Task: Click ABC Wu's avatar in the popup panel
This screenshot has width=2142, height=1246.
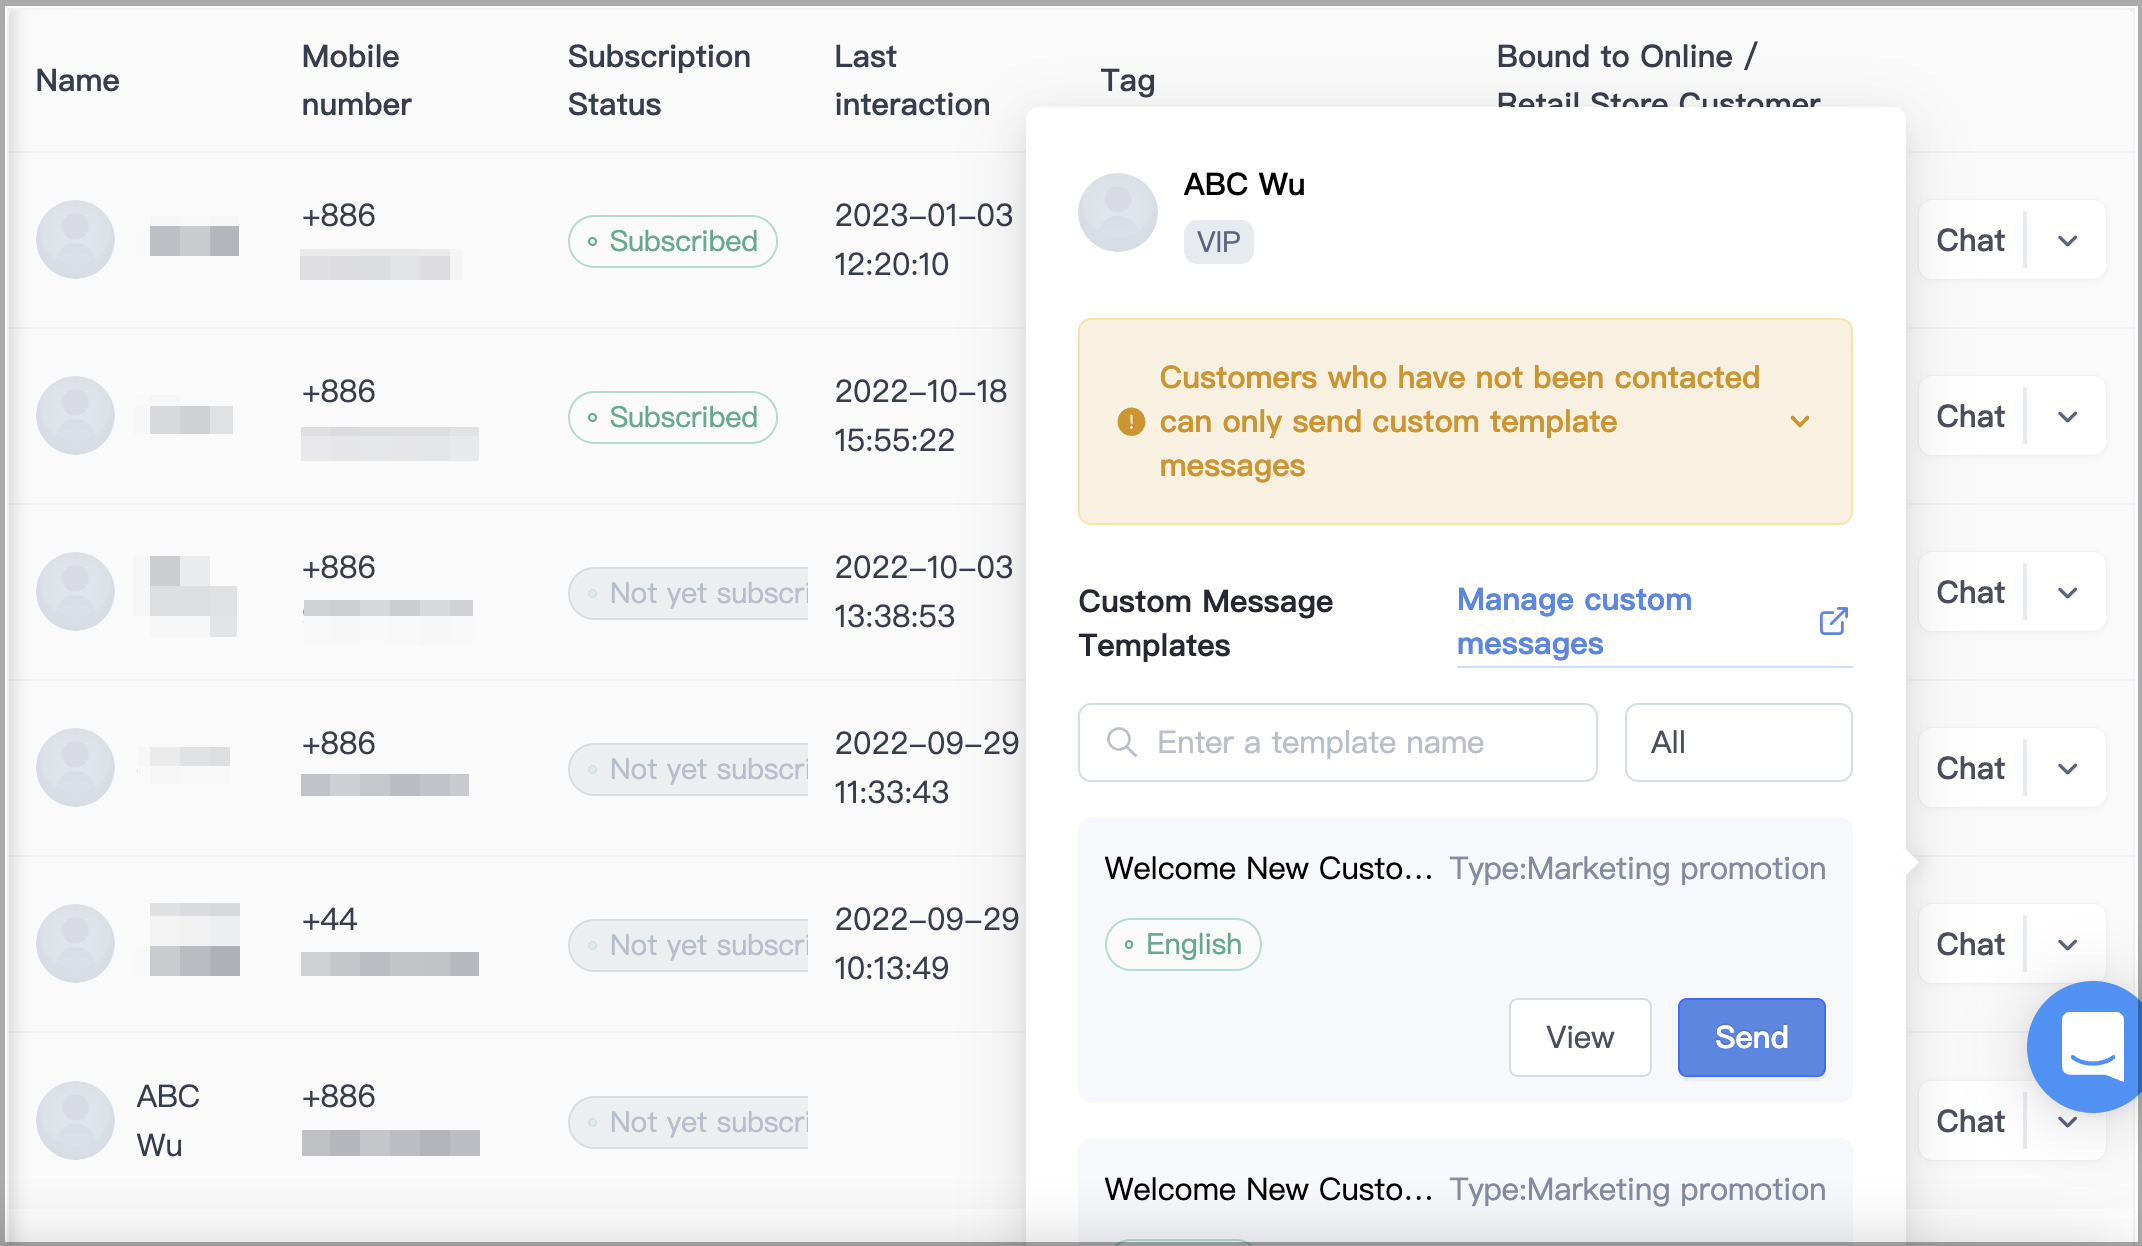Action: (1118, 213)
